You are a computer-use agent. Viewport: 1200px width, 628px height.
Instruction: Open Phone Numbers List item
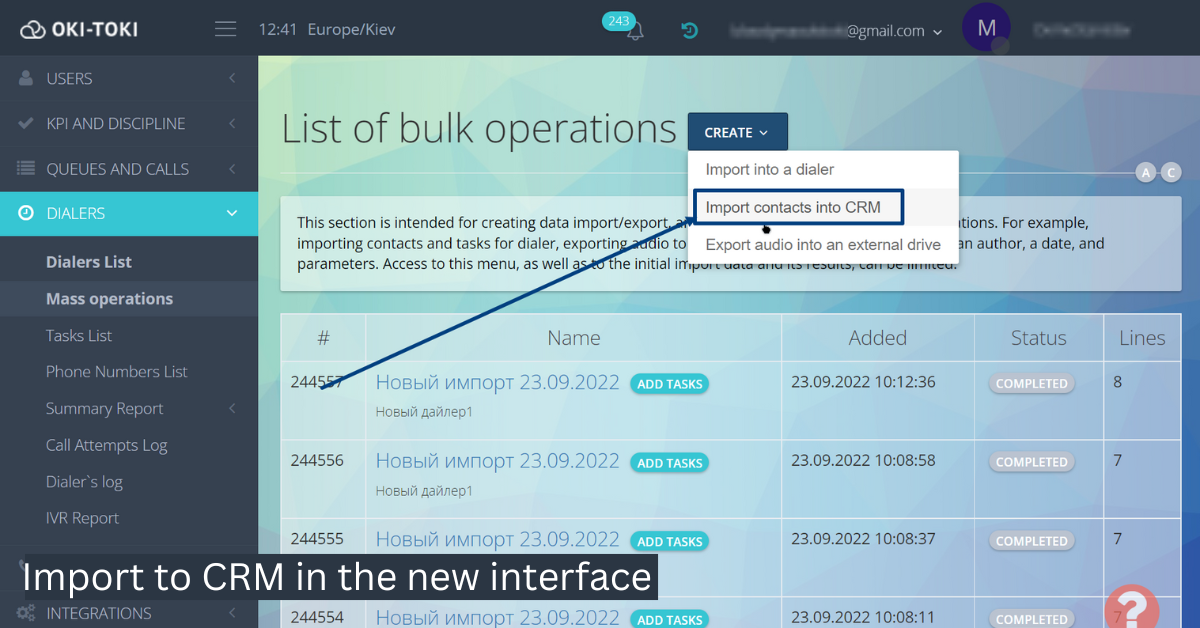(x=117, y=371)
